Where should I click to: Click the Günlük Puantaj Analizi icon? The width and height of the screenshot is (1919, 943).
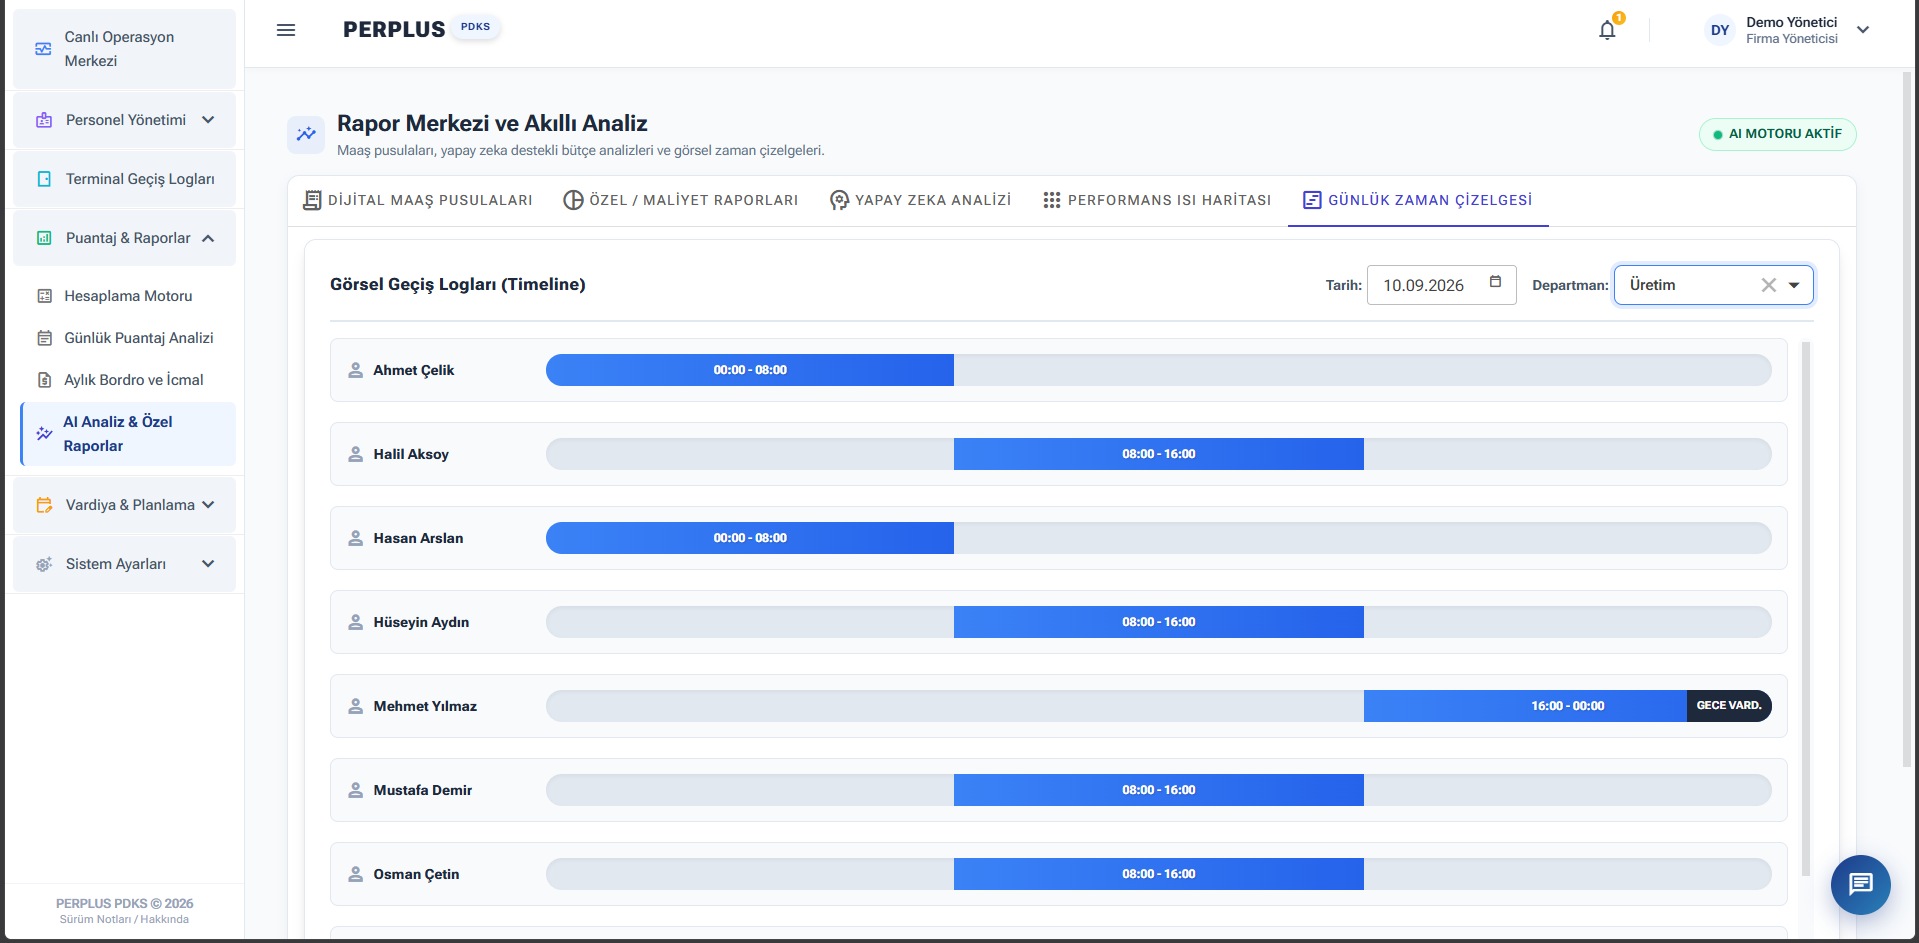click(x=44, y=338)
